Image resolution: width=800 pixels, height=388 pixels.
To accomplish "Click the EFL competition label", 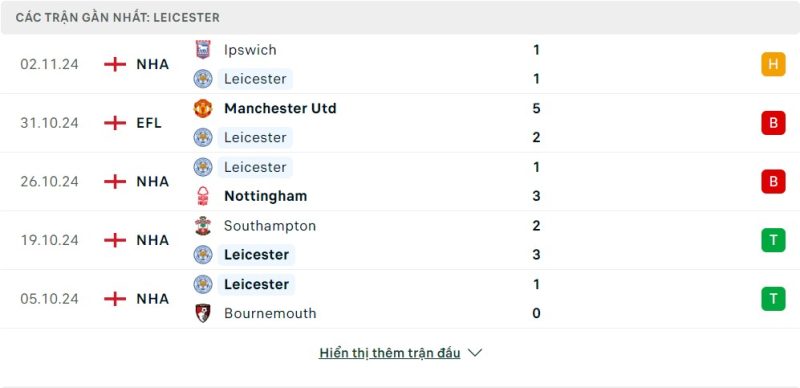I will pyautogui.click(x=149, y=123).
